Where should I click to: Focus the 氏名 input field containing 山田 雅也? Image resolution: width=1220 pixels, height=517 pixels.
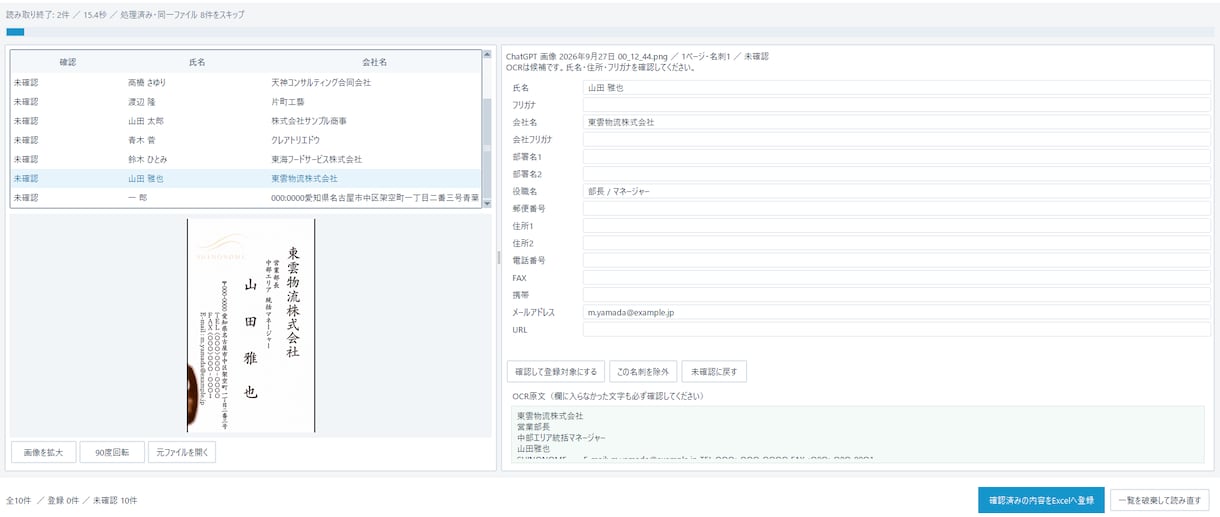(896, 88)
